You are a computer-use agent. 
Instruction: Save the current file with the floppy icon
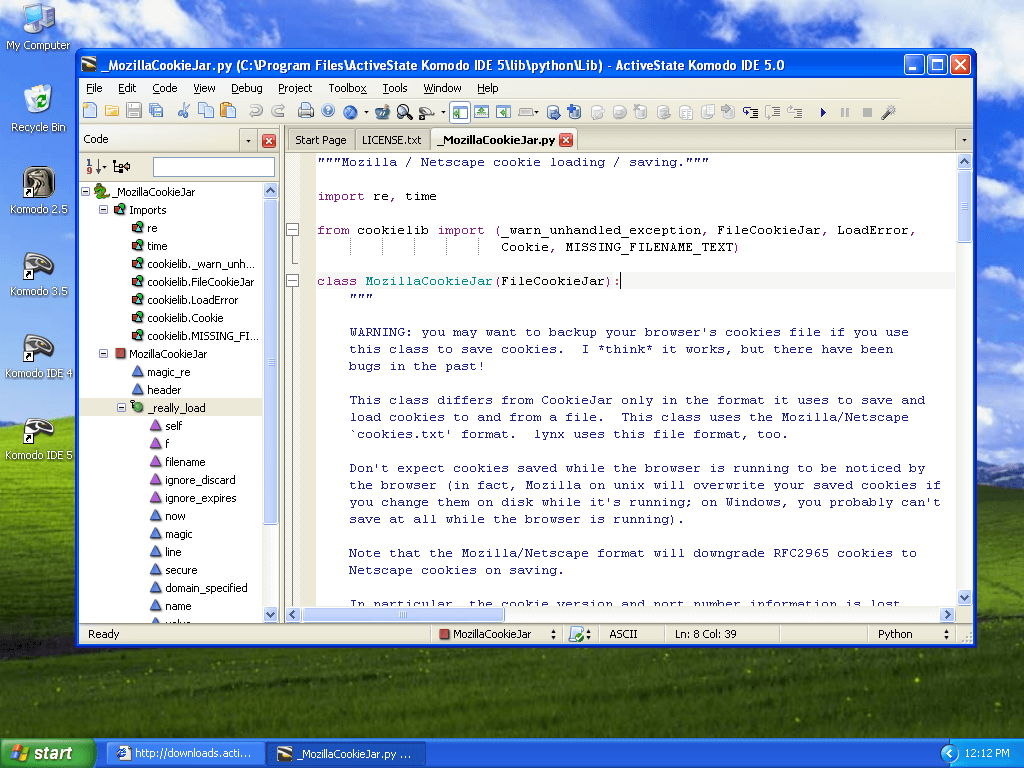tap(134, 112)
